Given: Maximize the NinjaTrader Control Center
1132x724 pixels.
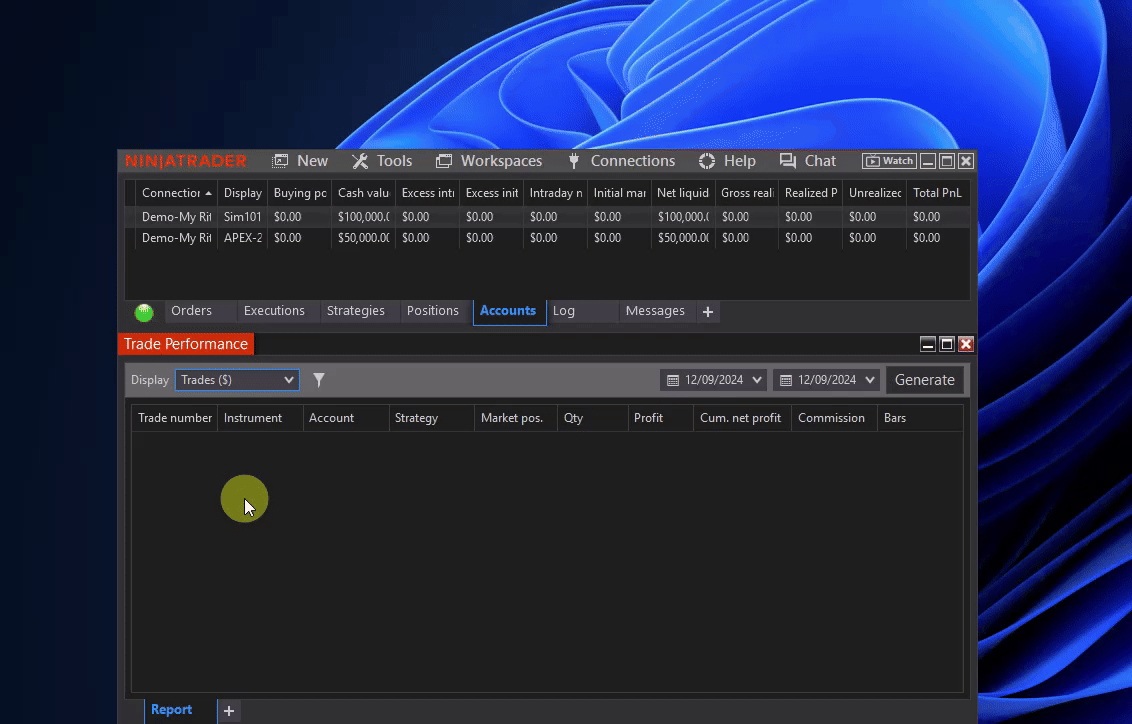Looking at the screenshot, I should (x=946, y=161).
